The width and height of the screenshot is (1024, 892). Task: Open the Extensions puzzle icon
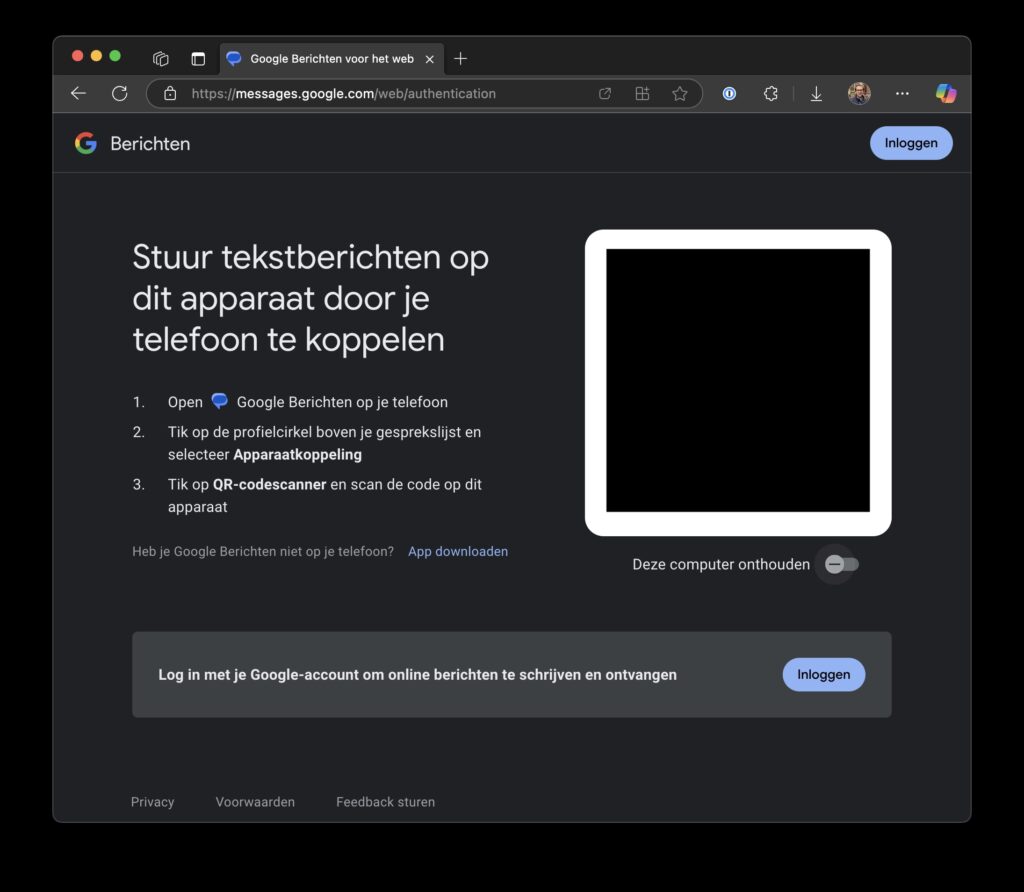771,93
